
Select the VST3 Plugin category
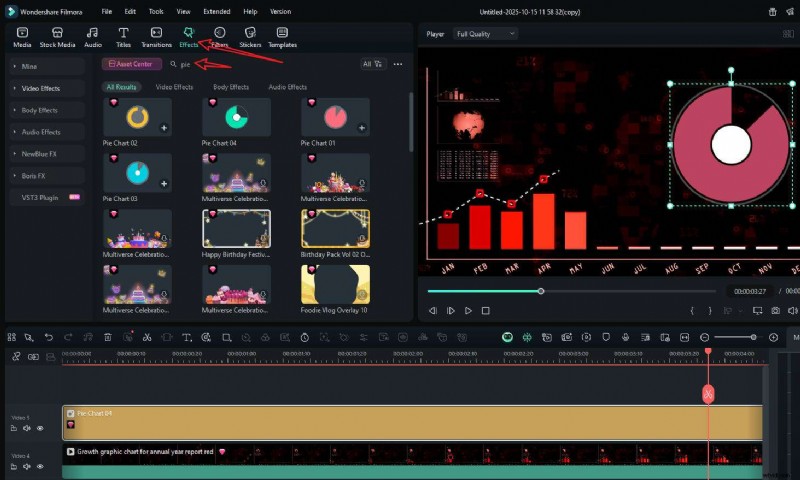pos(47,197)
